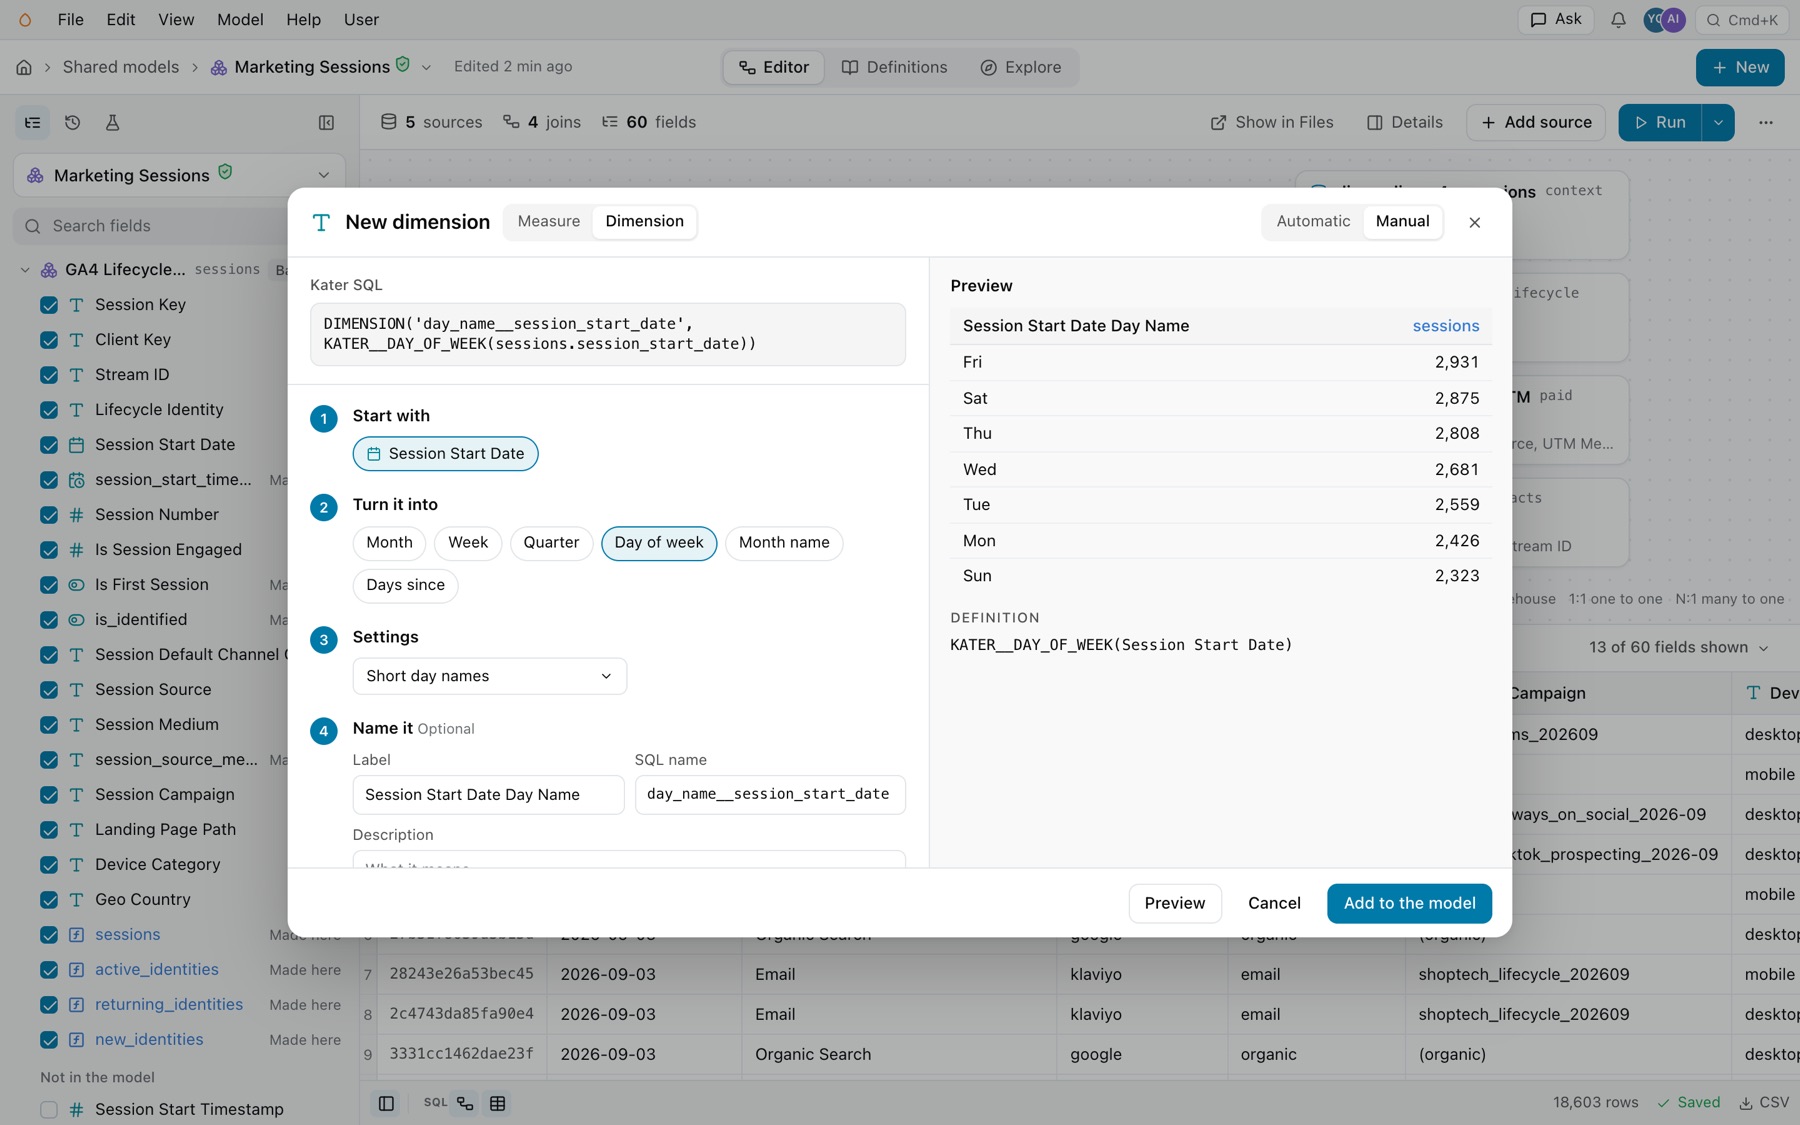Open the Model menu
The height and width of the screenshot is (1125, 1800).
240,19
